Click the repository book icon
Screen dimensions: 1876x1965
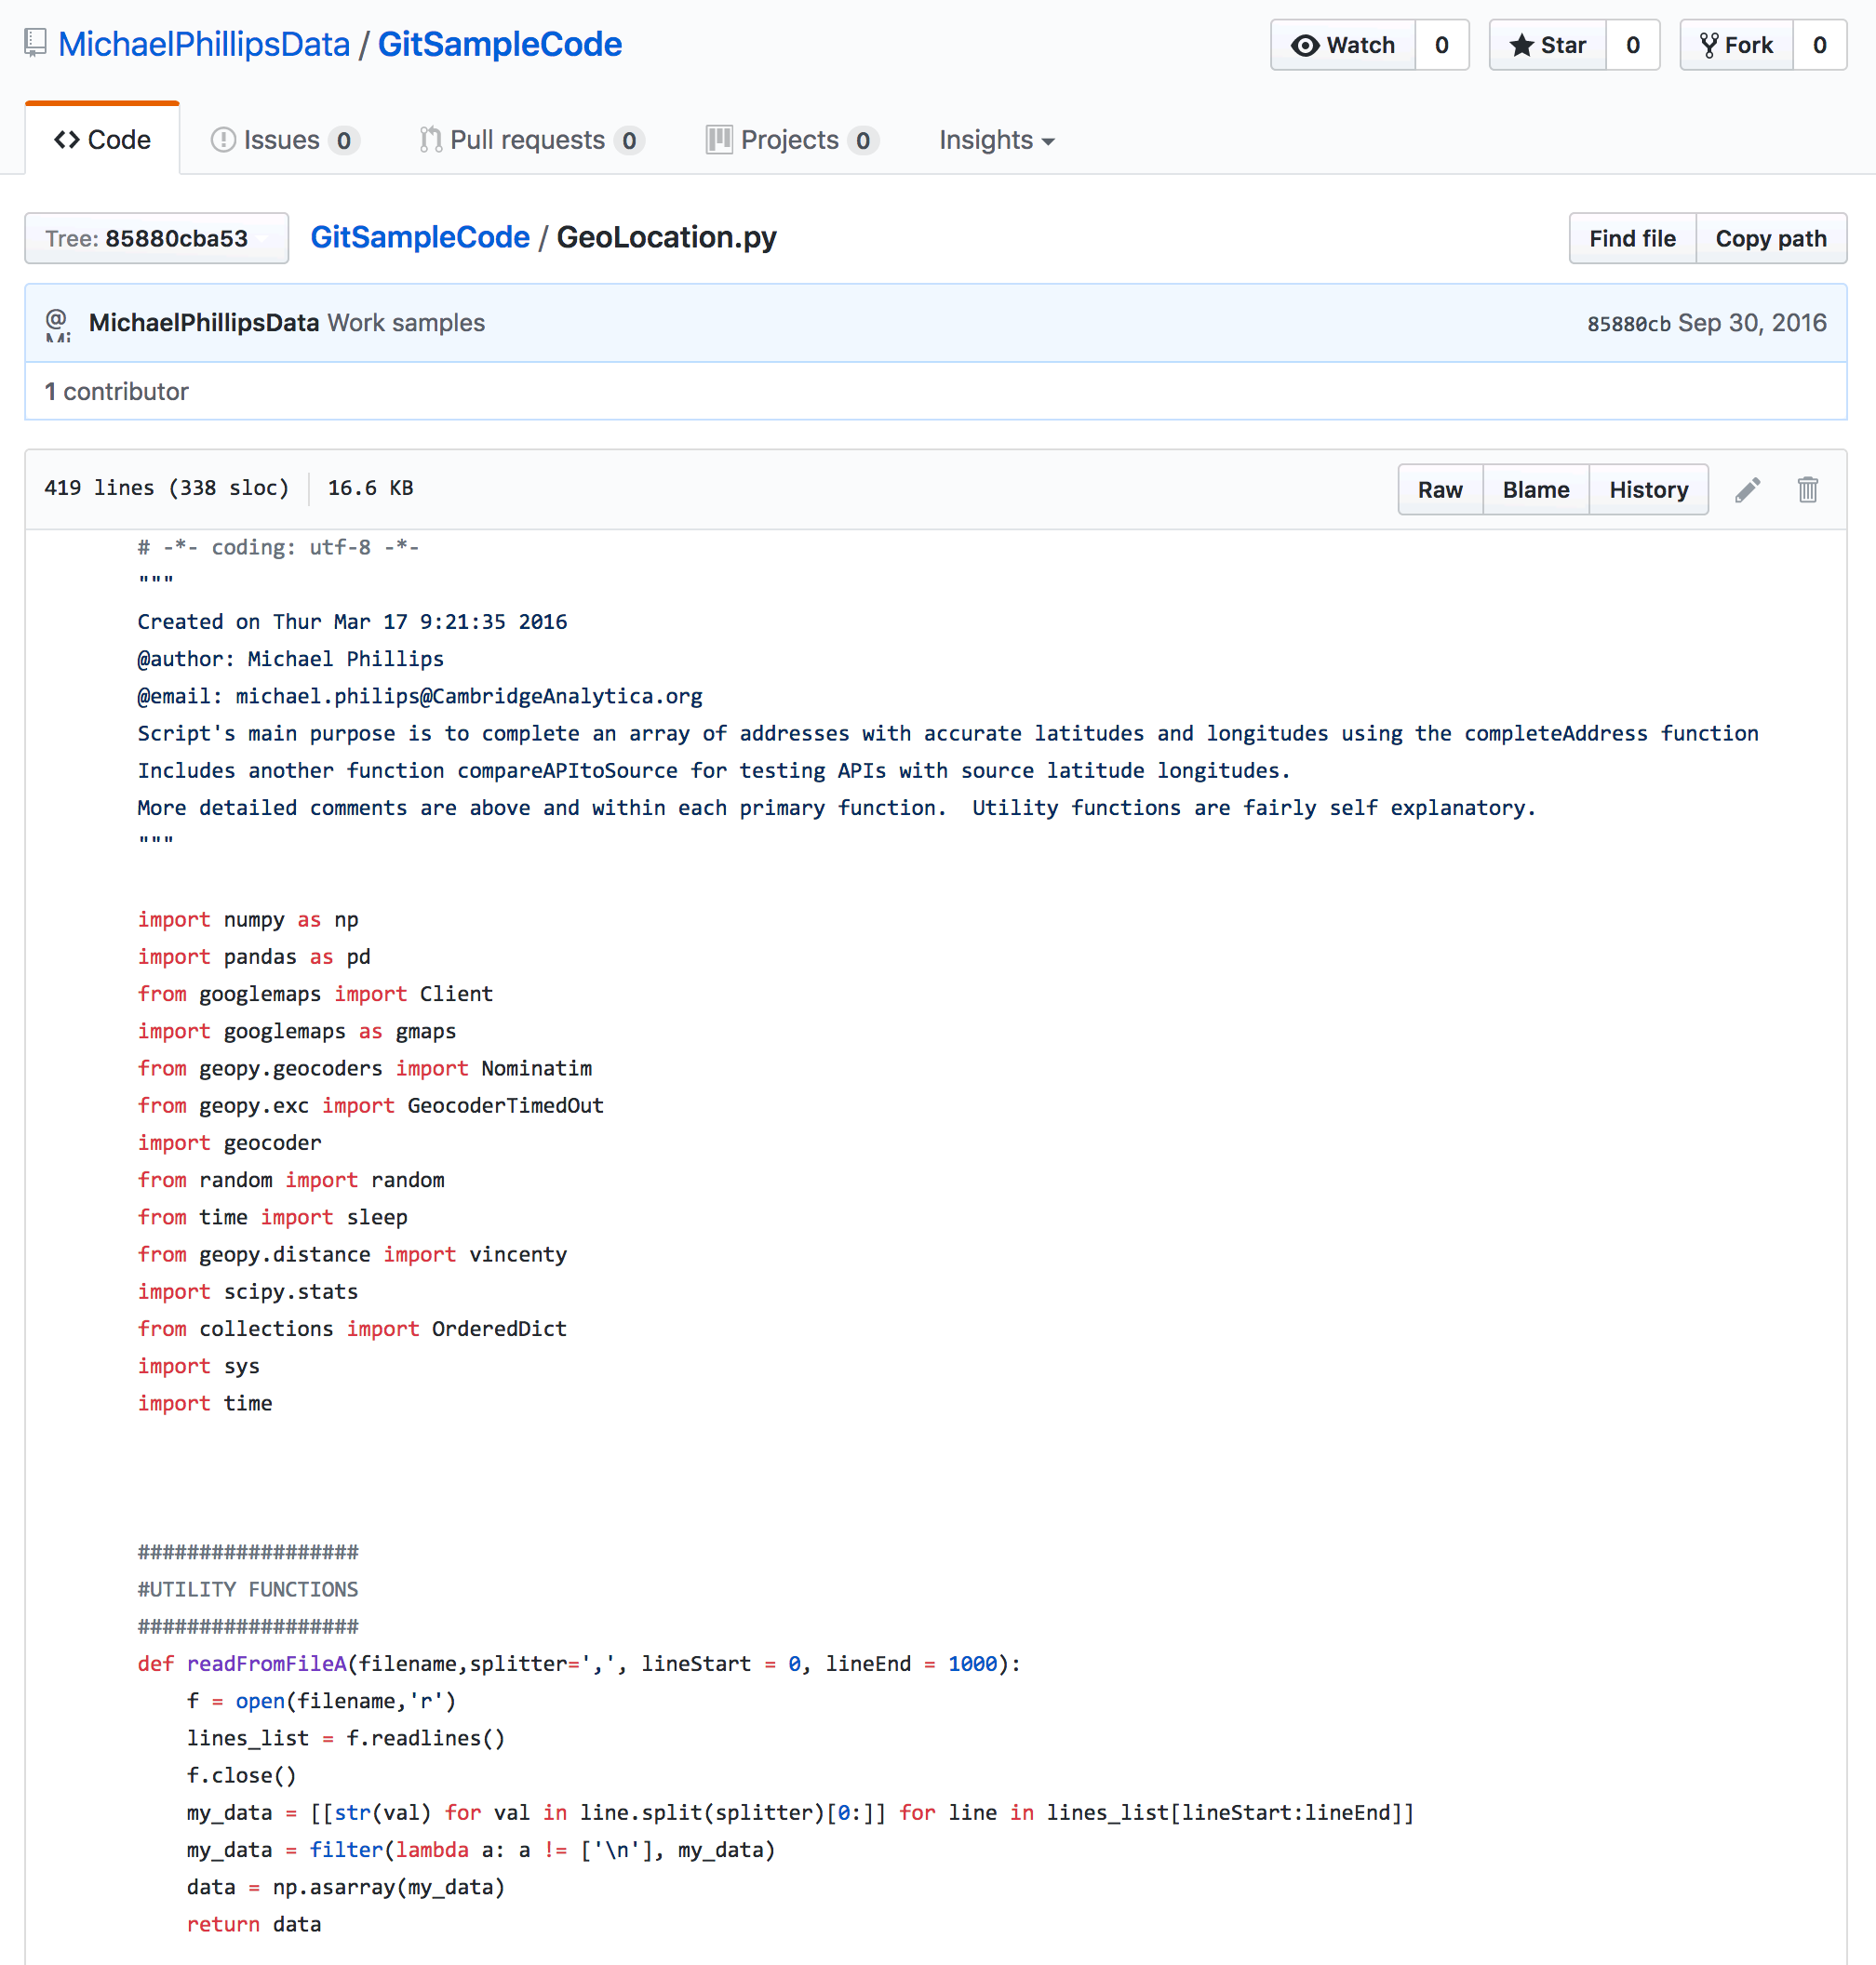(36, 43)
